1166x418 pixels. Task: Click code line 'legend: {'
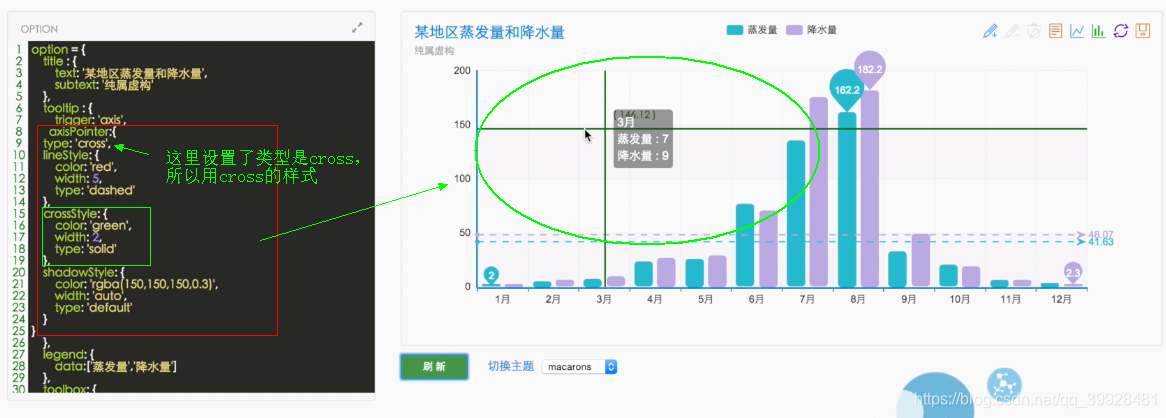(68, 354)
